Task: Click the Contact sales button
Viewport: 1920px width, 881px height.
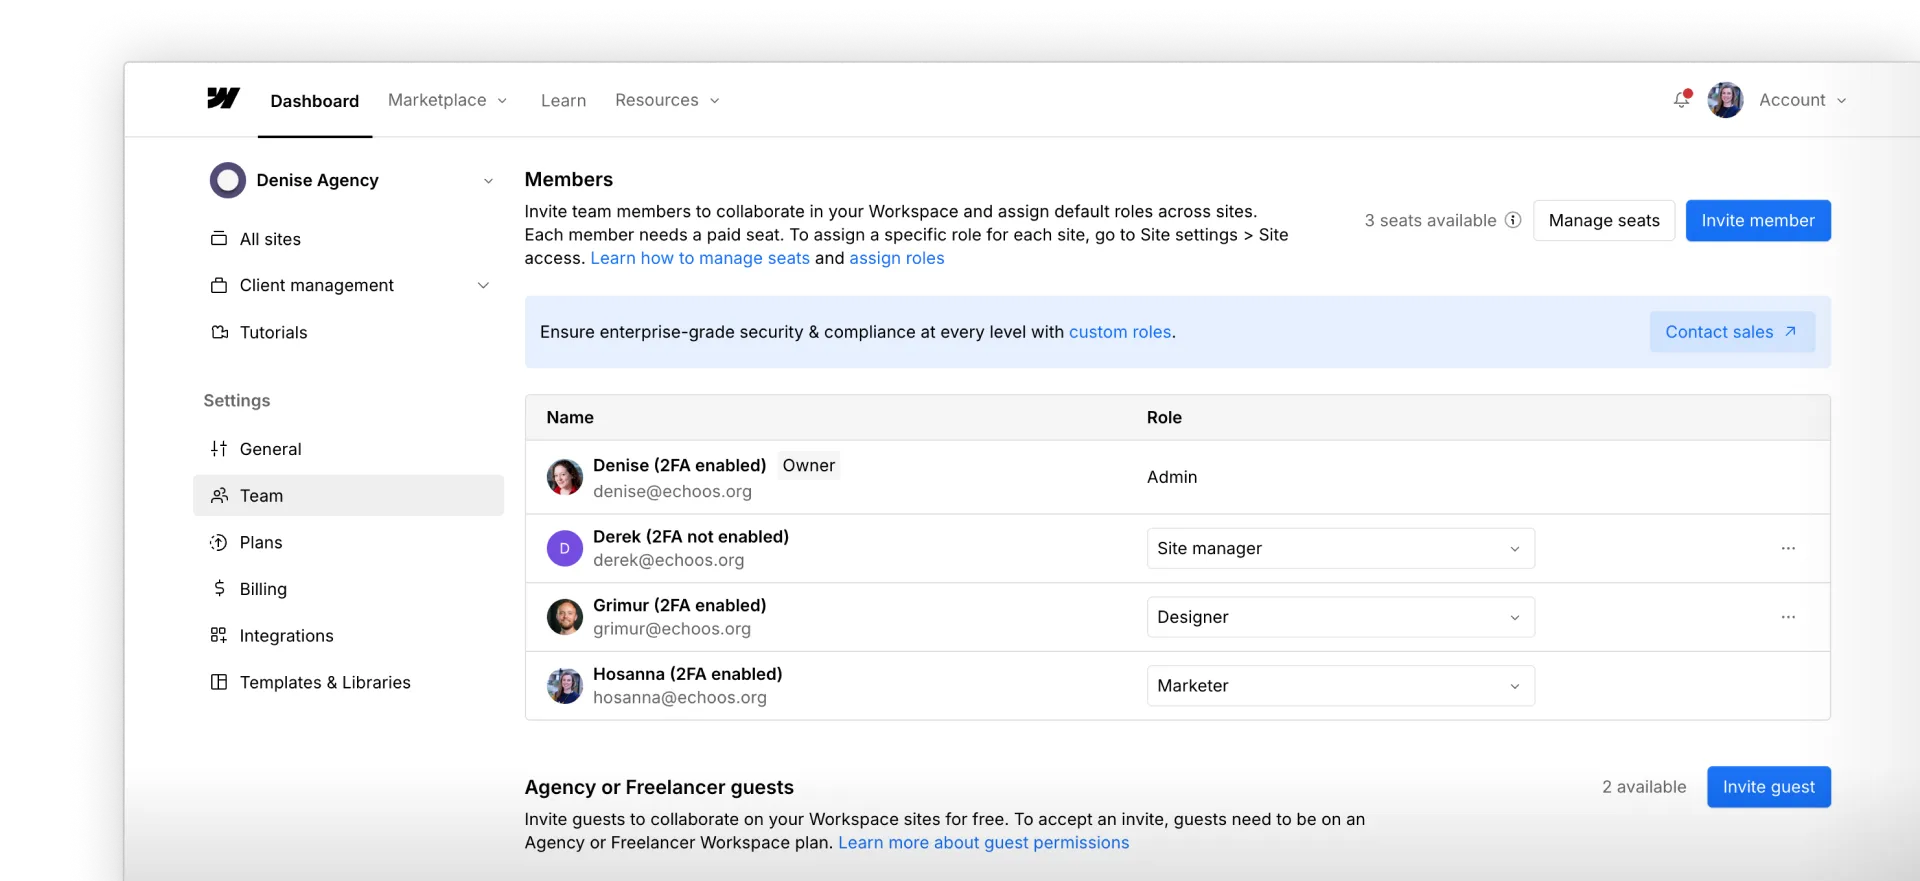Action: coord(1731,332)
